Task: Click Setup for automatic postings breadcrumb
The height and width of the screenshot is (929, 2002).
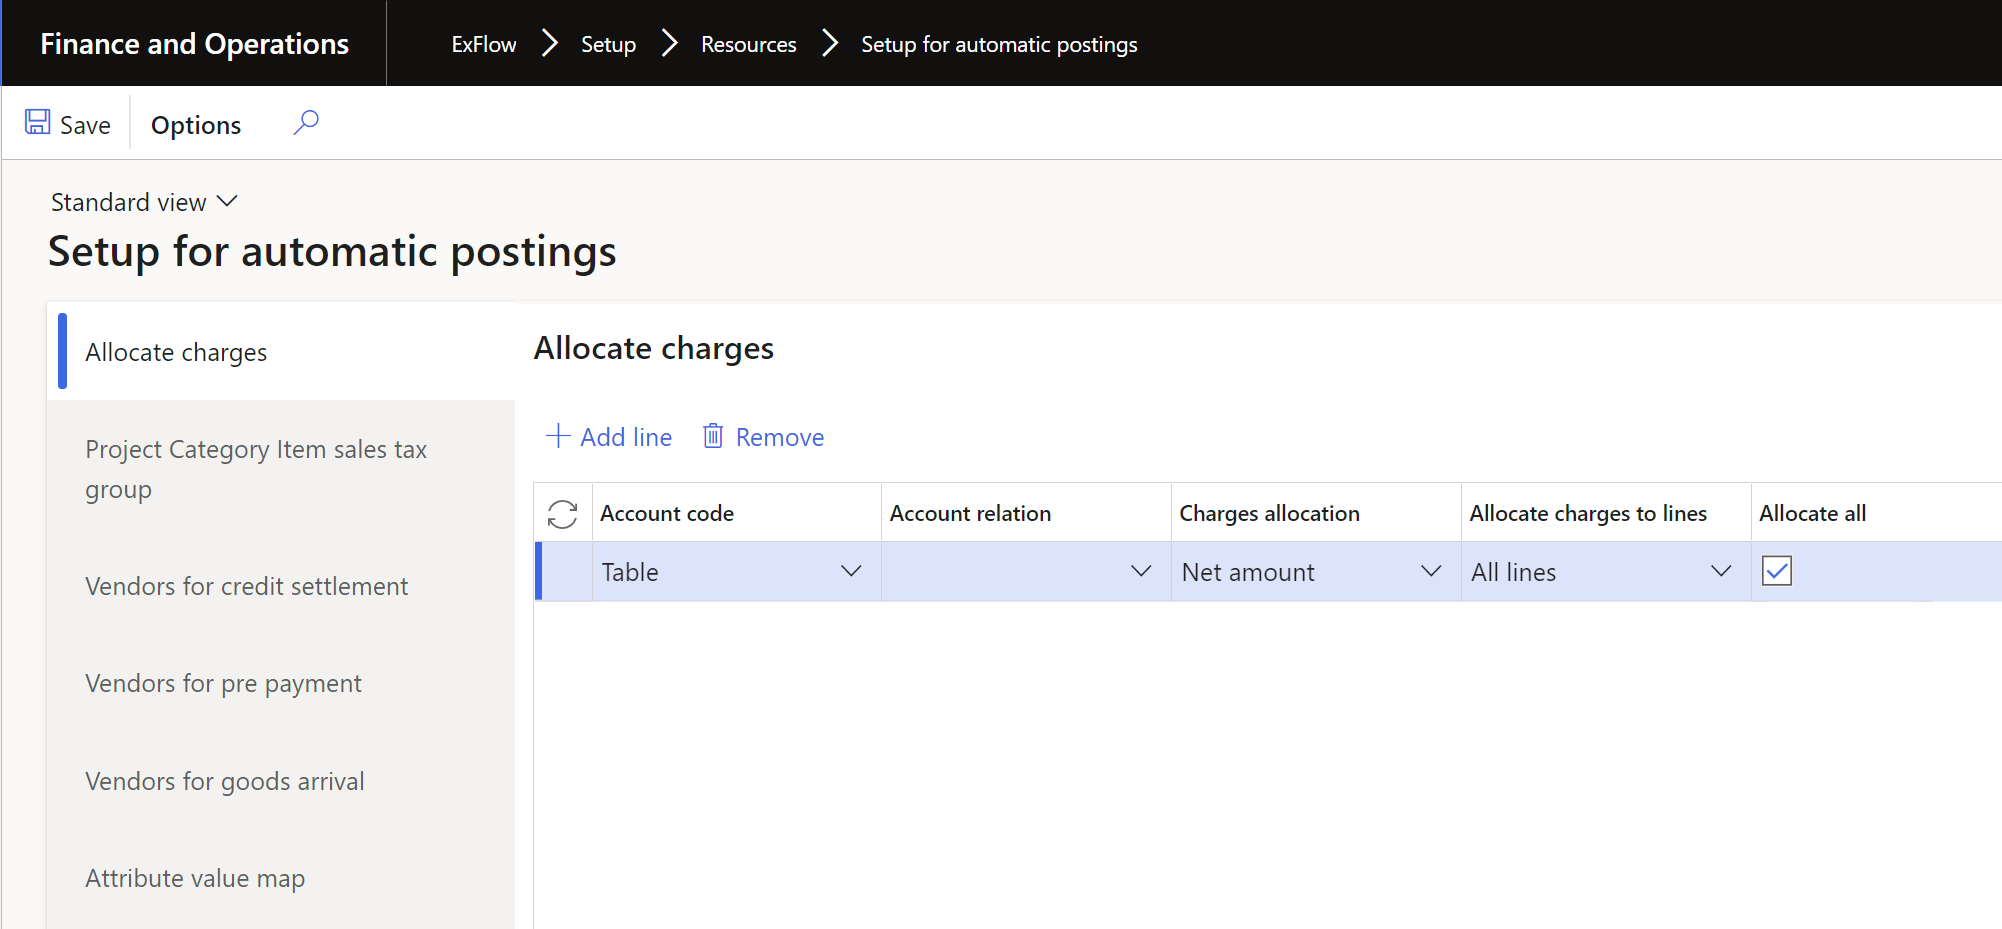Action: point(999,44)
